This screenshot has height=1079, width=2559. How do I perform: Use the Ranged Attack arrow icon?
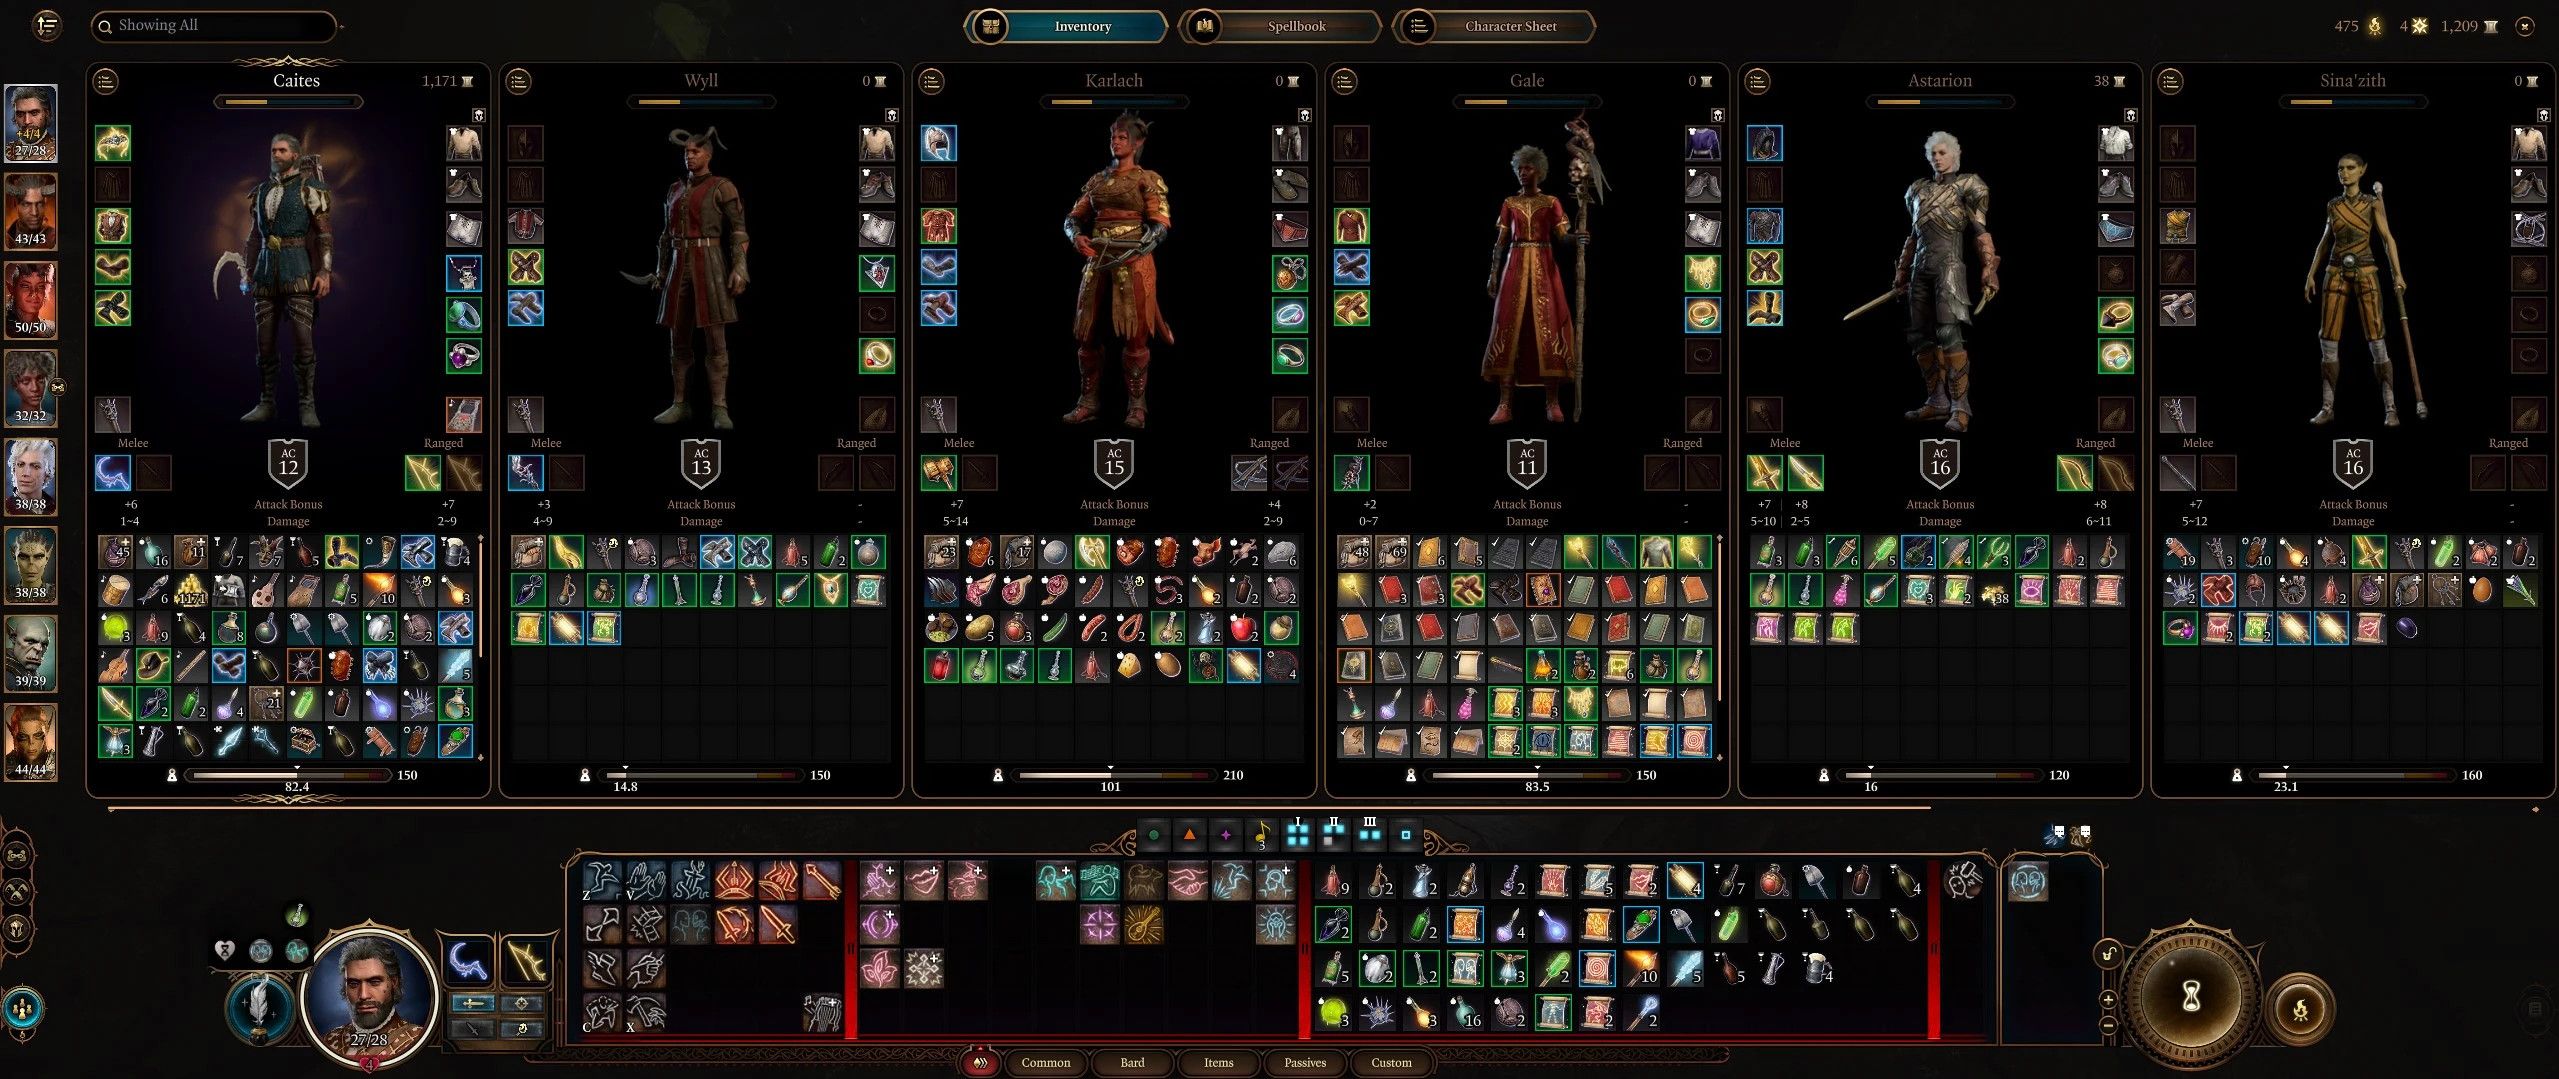[x=822, y=882]
